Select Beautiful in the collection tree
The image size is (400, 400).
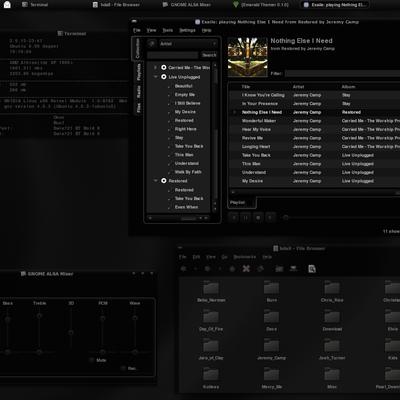pyautogui.click(x=184, y=86)
